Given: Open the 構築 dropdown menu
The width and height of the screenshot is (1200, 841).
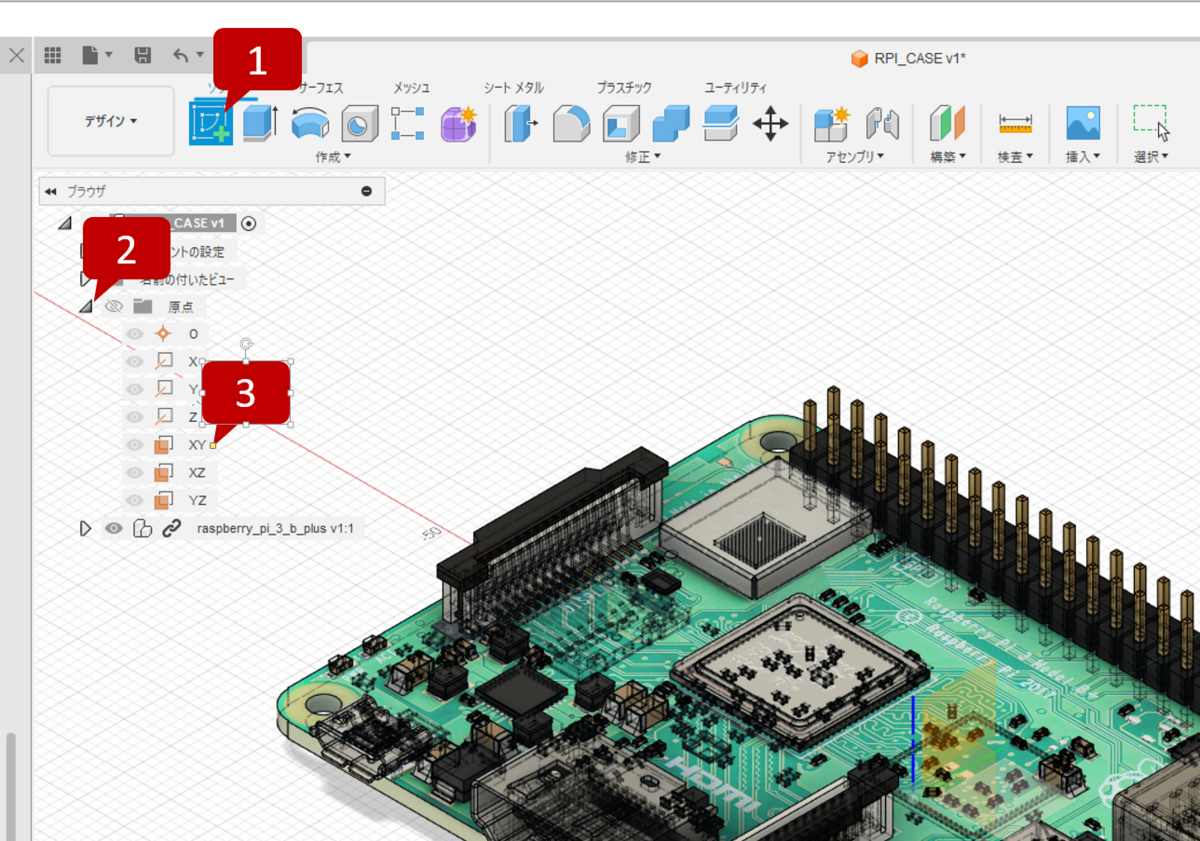Looking at the screenshot, I should point(948,157).
